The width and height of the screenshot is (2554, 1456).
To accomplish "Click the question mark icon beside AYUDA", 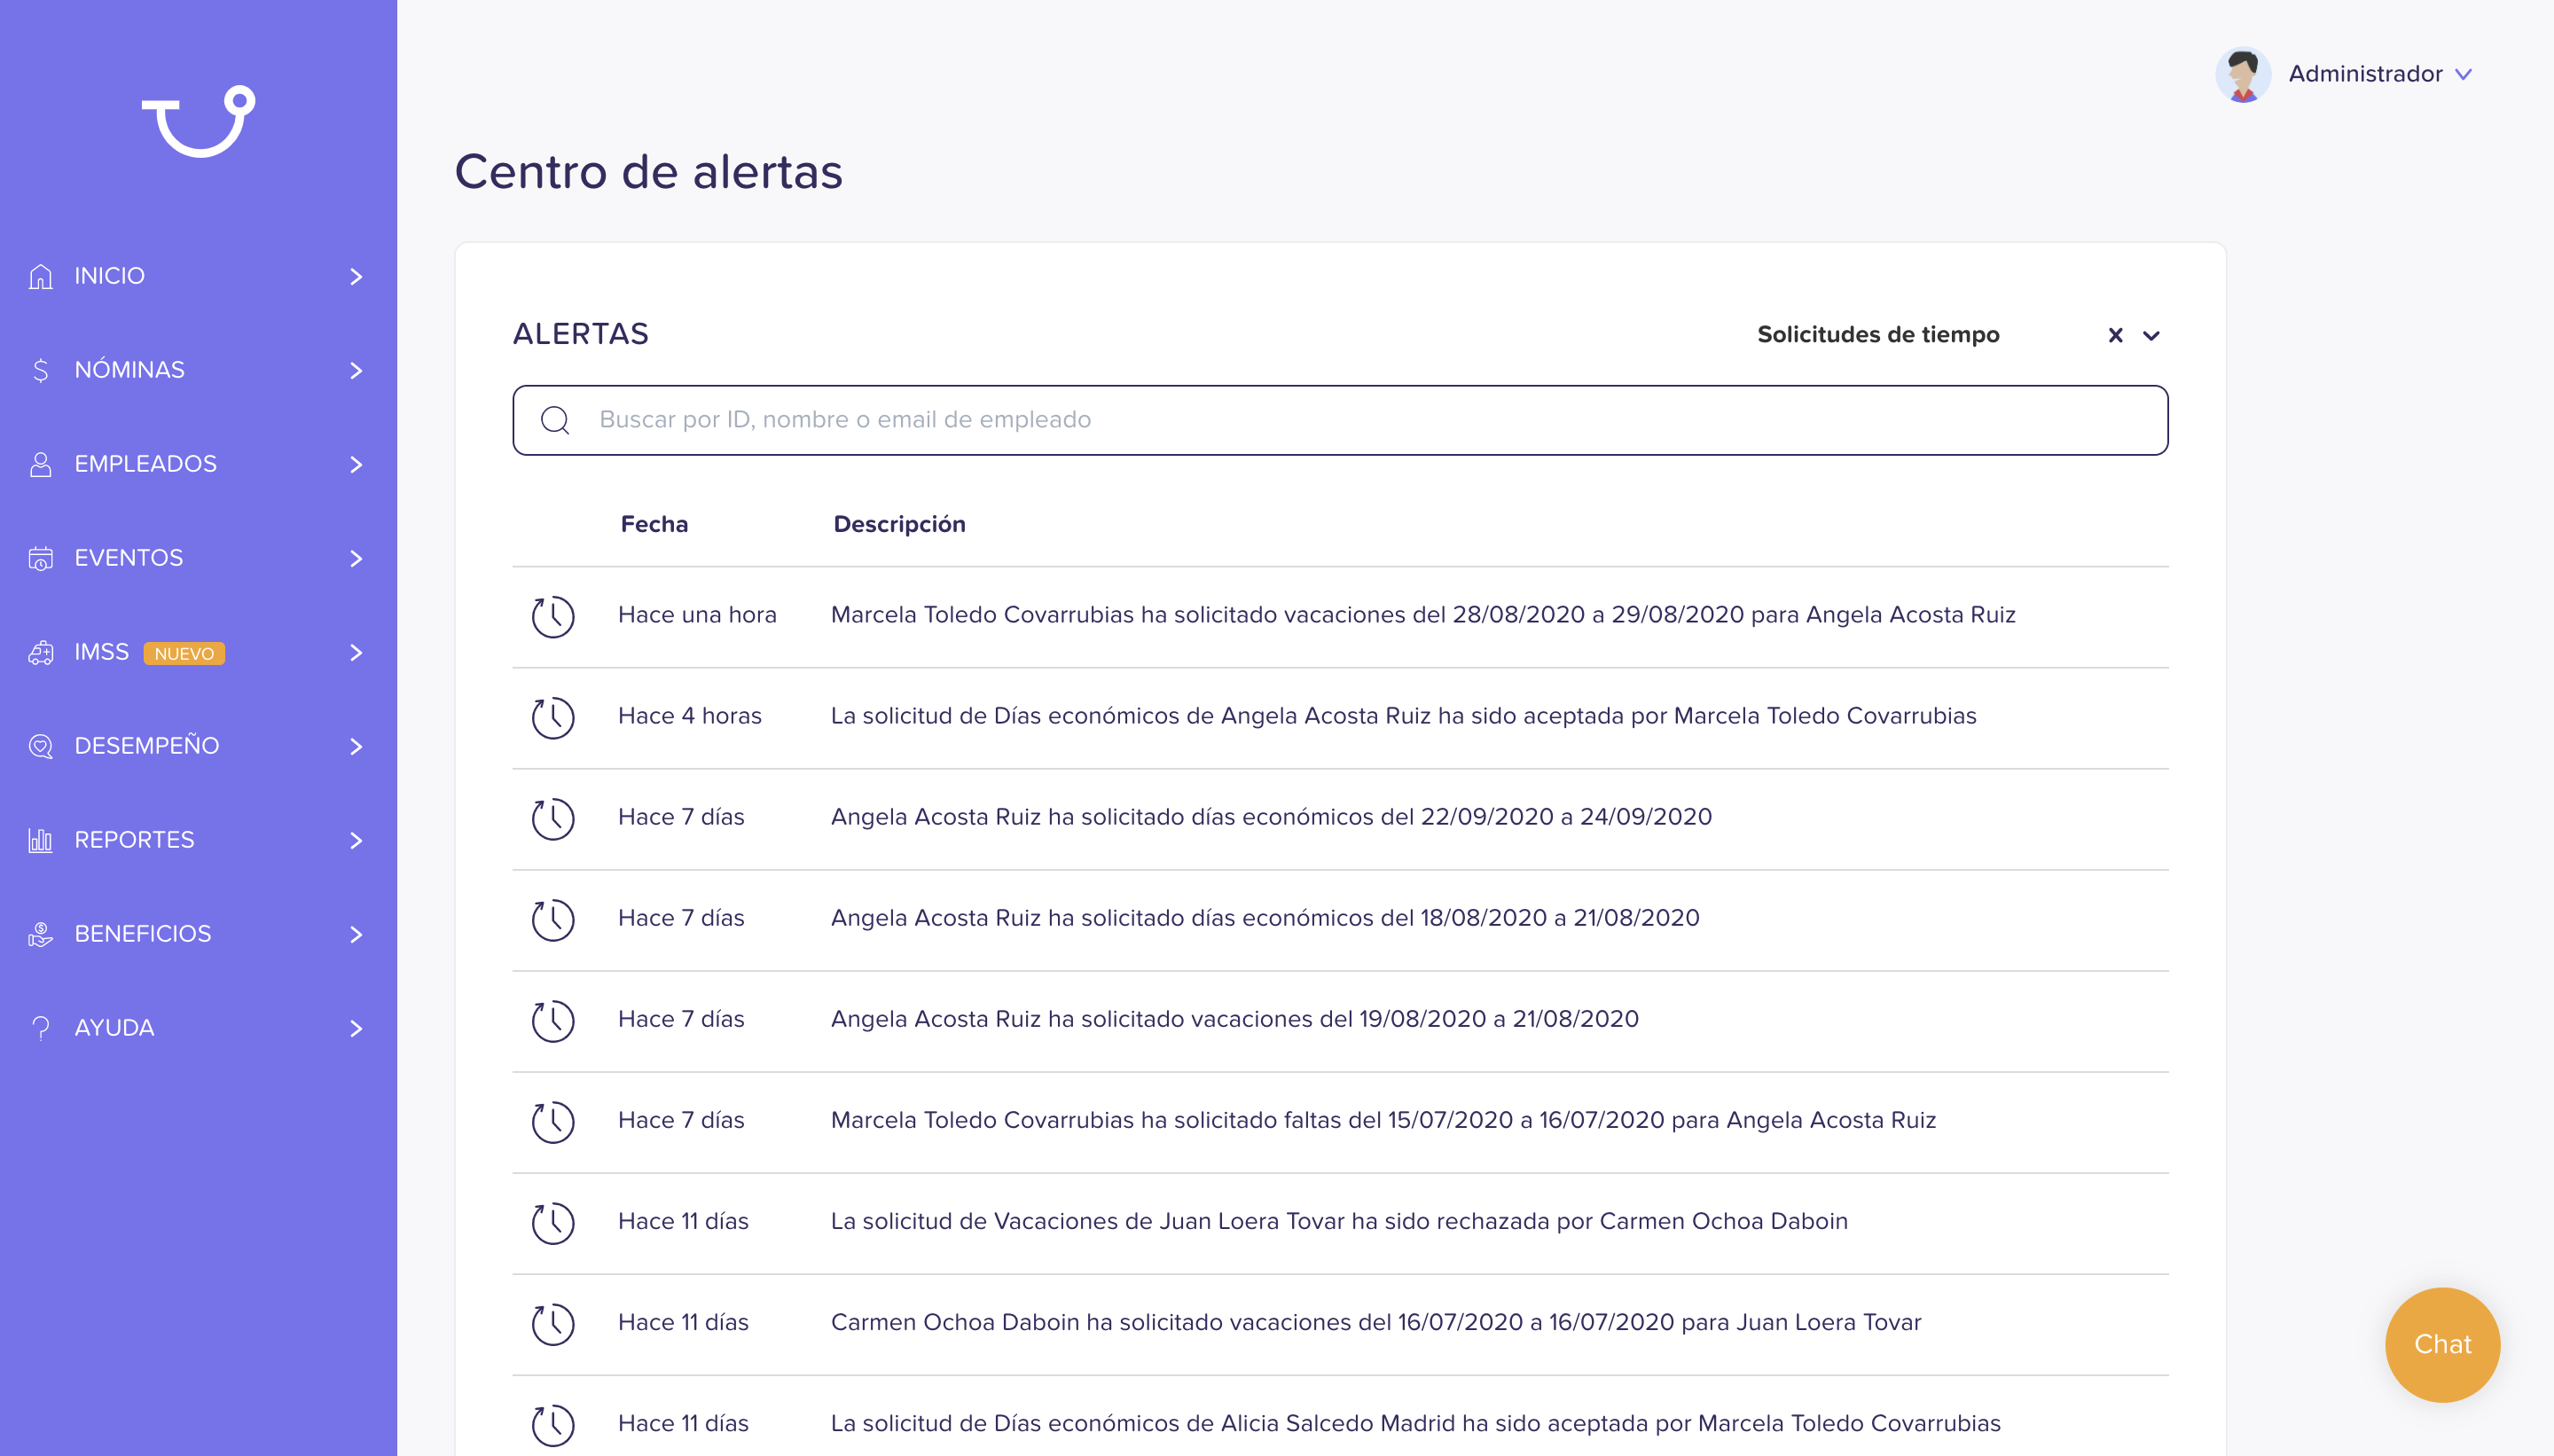I will pos(41,1028).
